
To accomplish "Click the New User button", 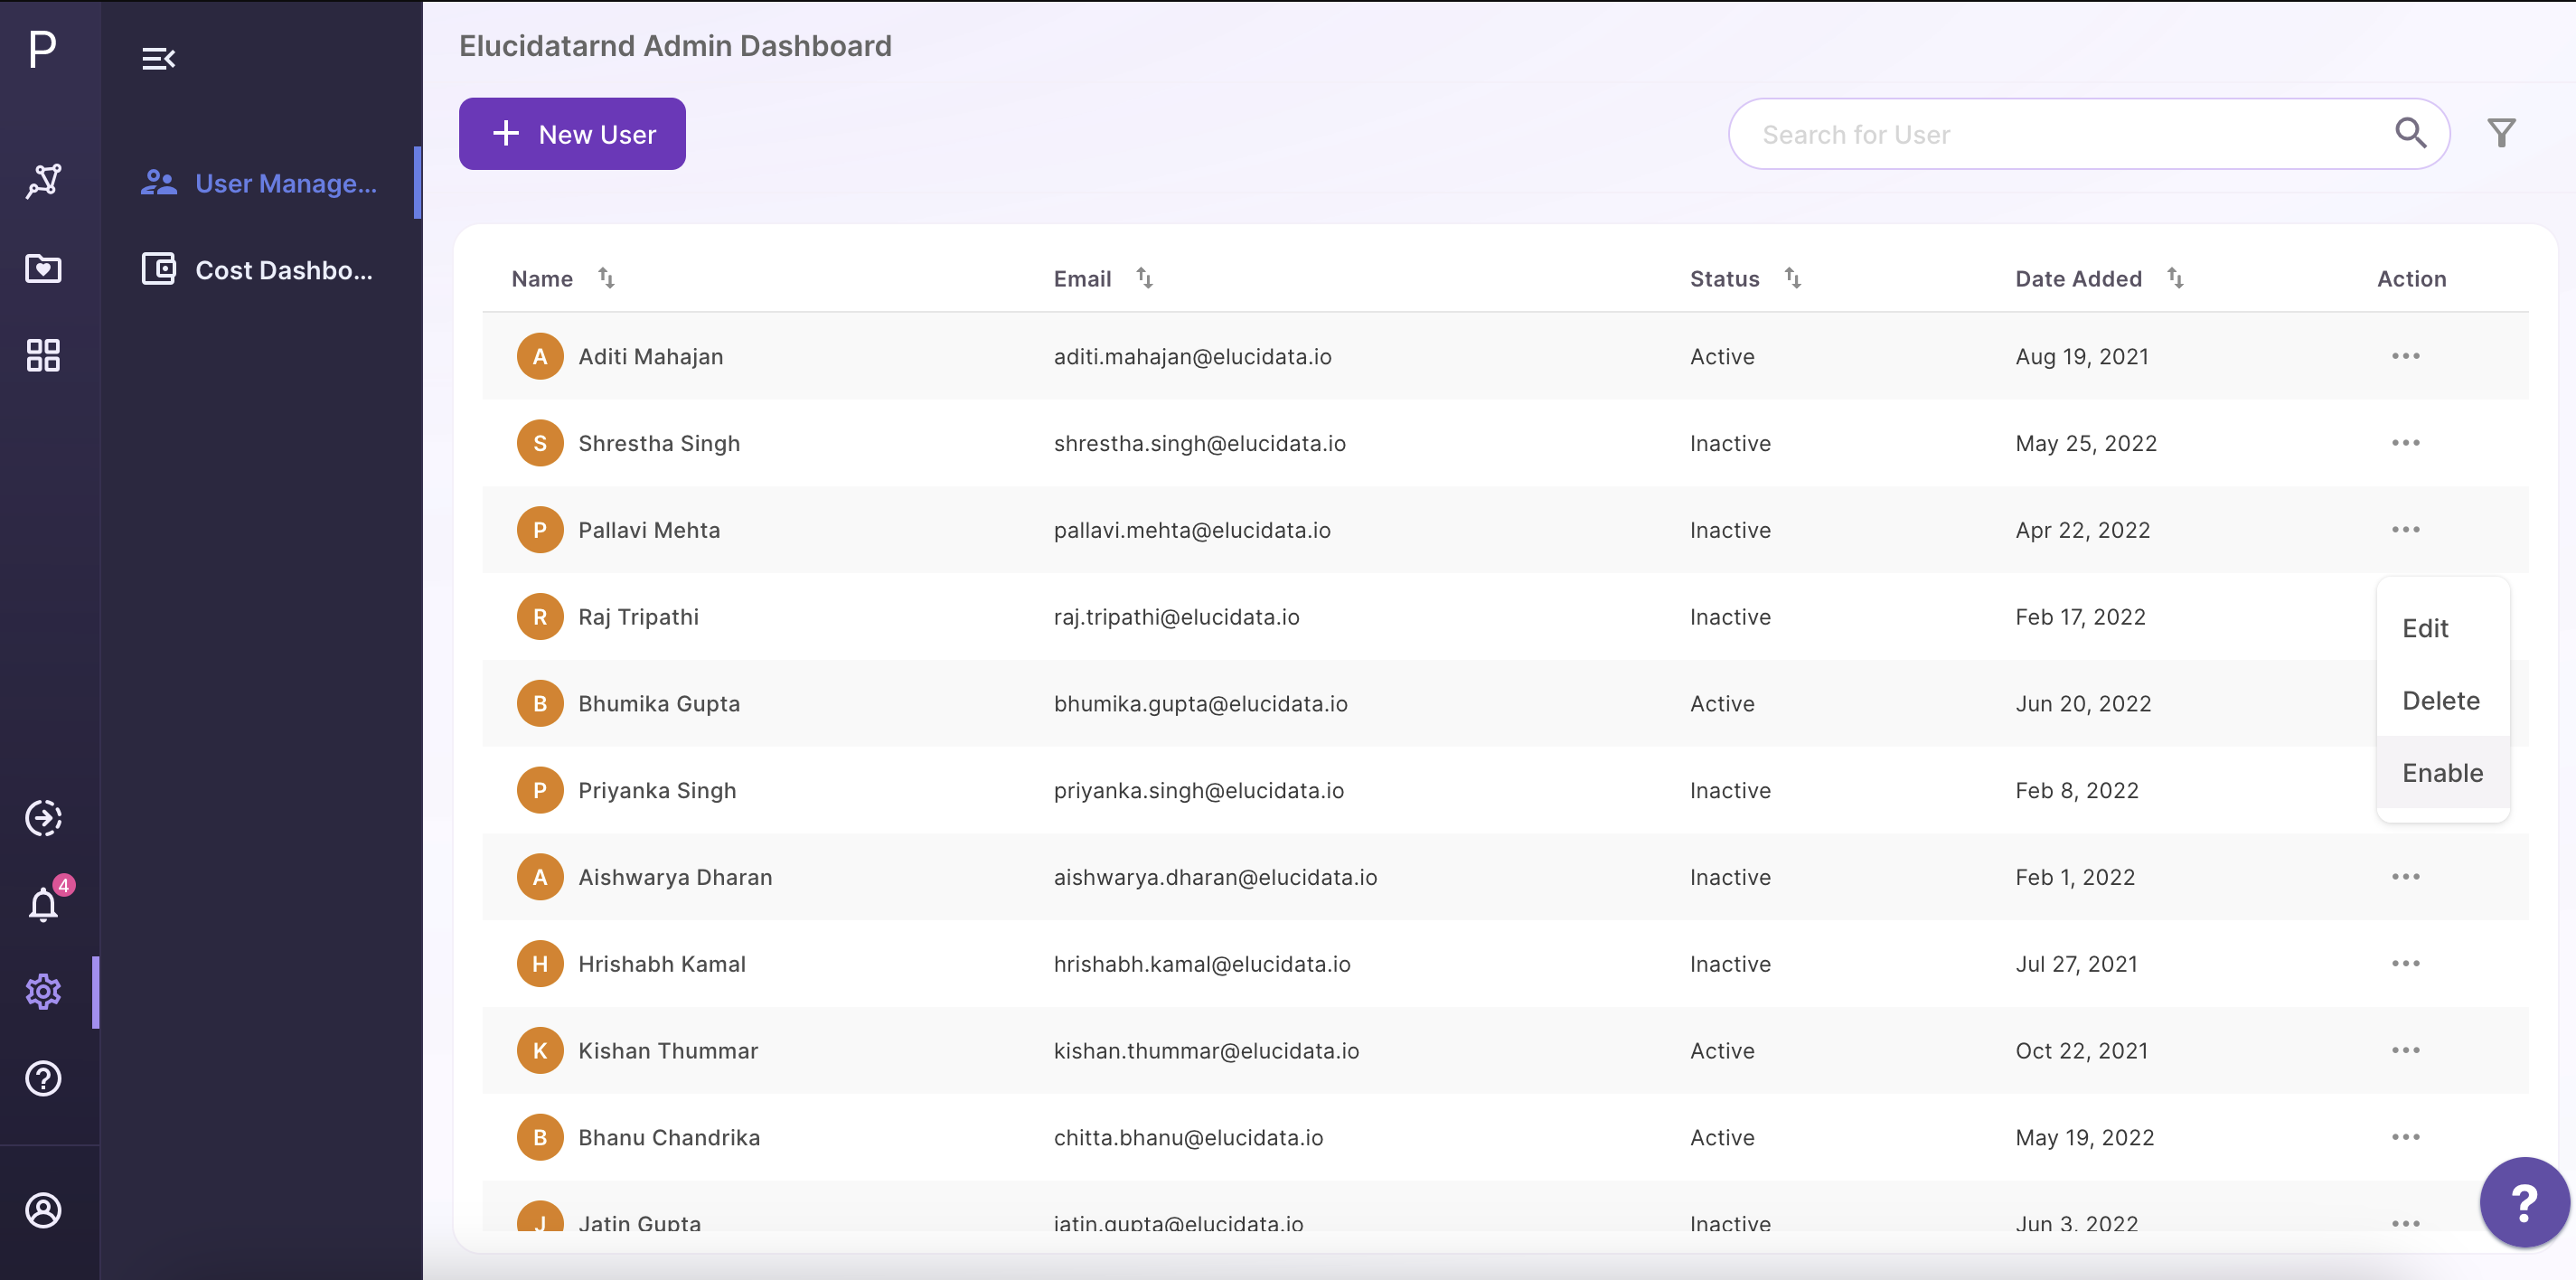I will tap(572, 134).
